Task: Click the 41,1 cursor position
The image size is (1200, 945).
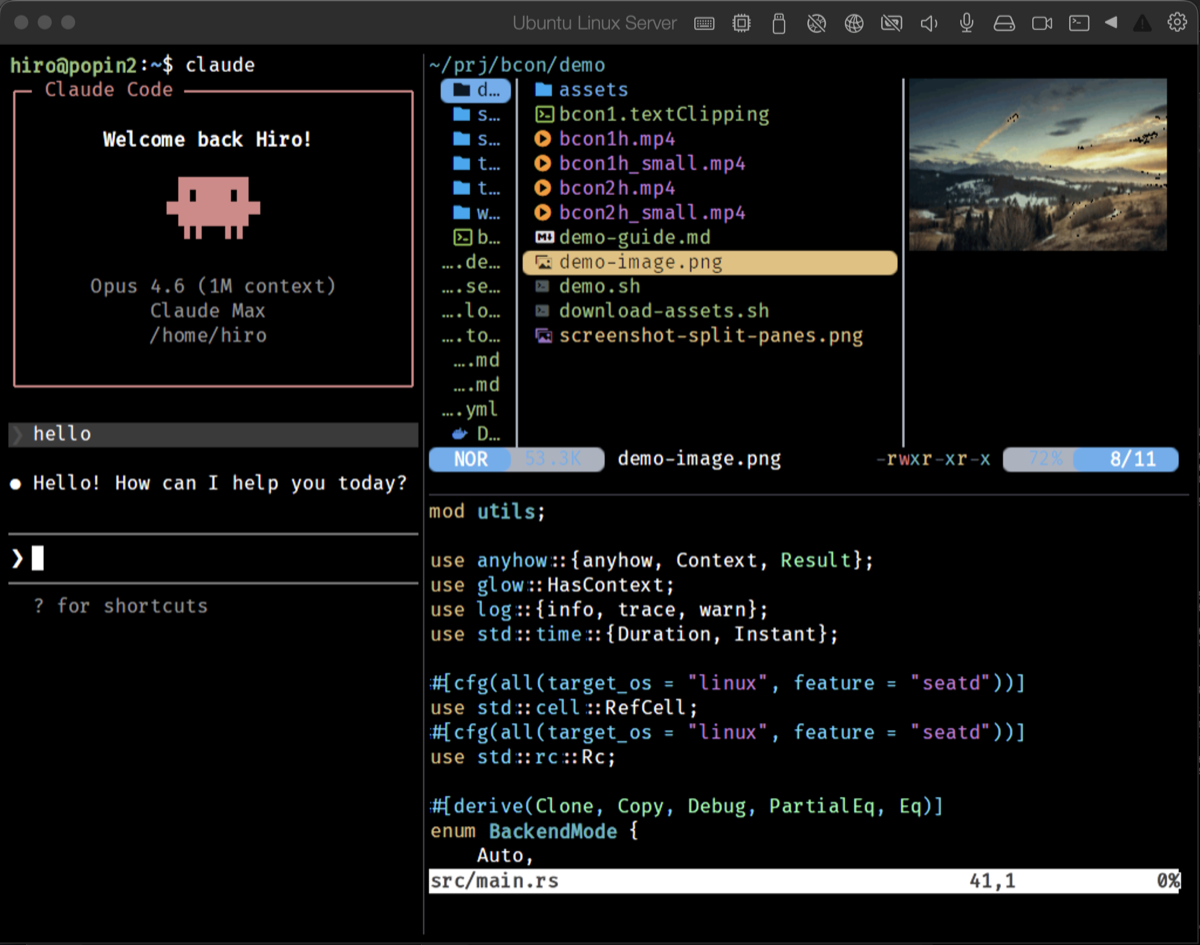Action: 992,881
